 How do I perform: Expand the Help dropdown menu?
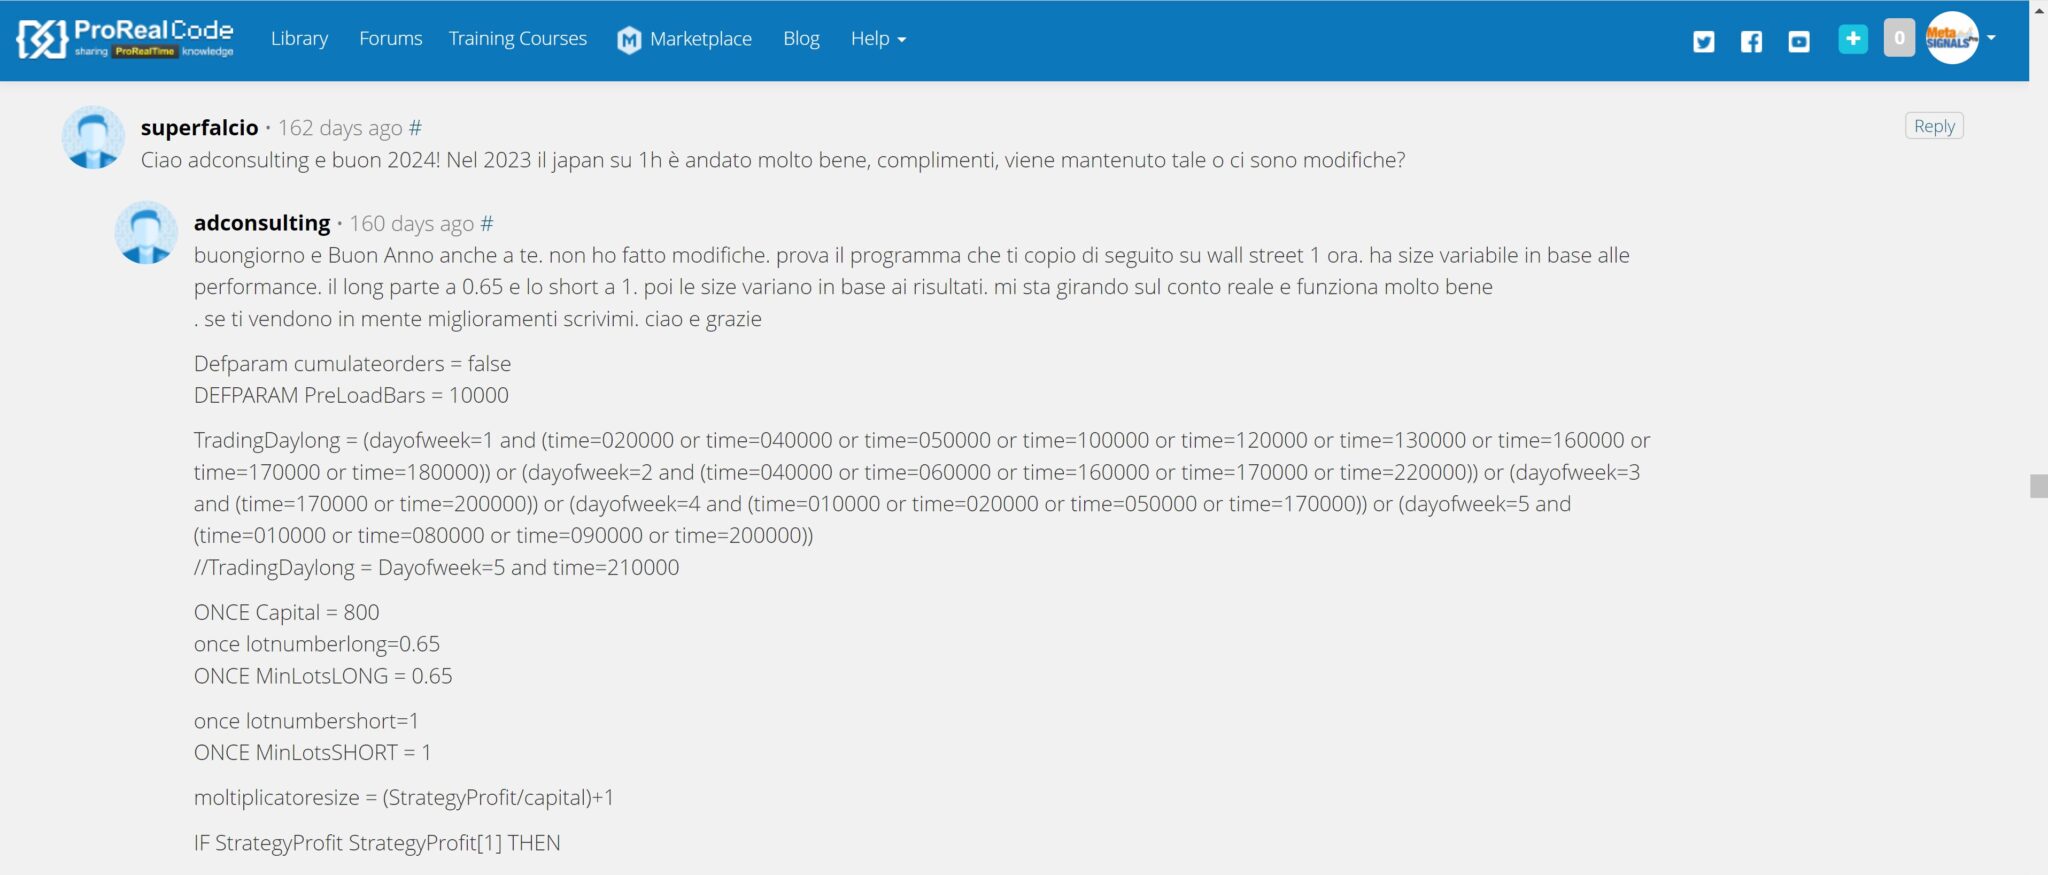878,39
